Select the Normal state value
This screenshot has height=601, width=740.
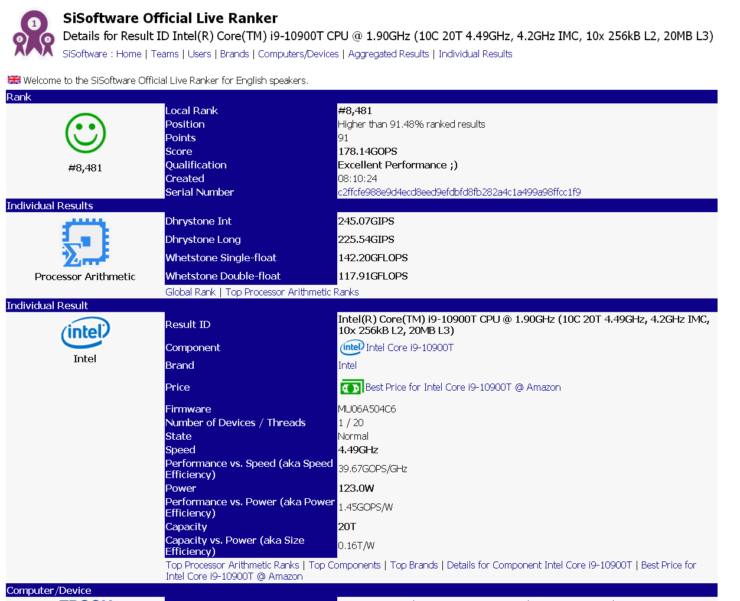(x=353, y=436)
